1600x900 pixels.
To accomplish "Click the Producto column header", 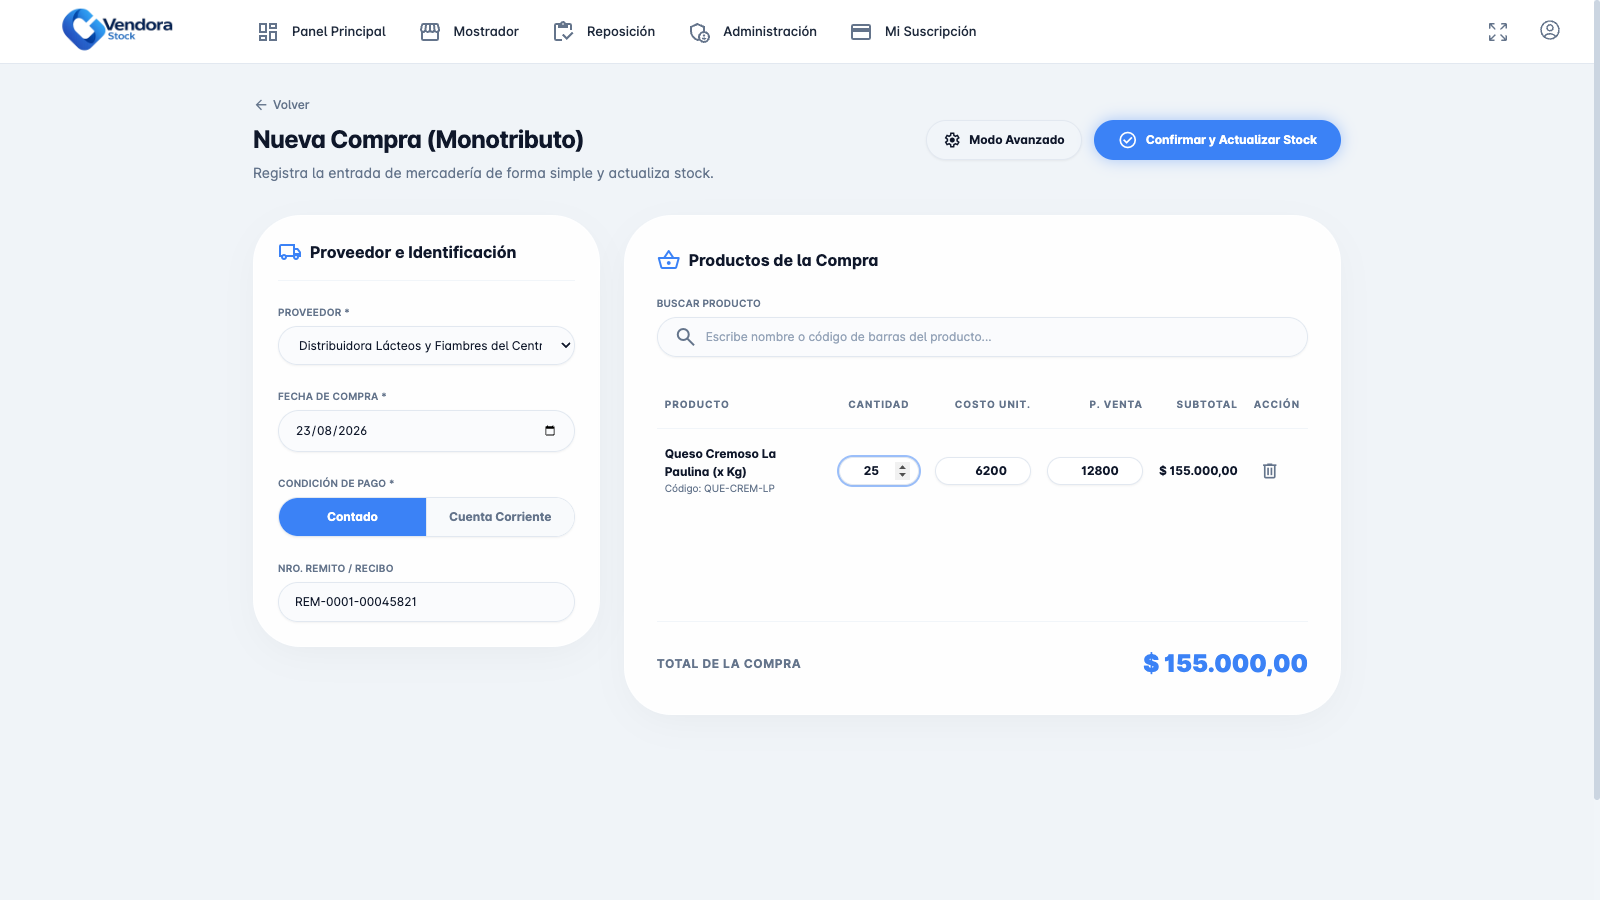I will pyautogui.click(x=697, y=405).
